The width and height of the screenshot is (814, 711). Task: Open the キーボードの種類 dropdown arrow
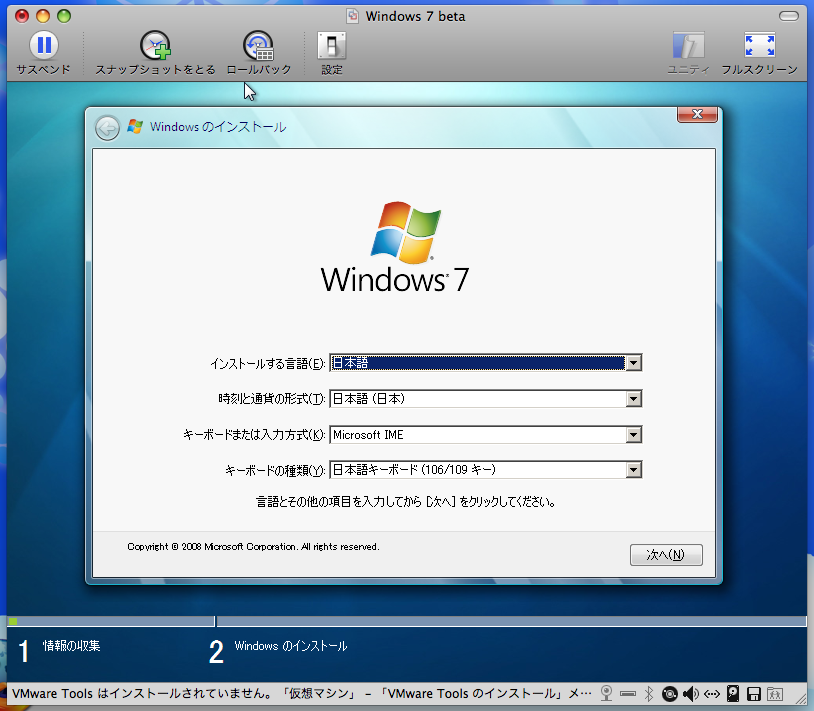coord(633,470)
